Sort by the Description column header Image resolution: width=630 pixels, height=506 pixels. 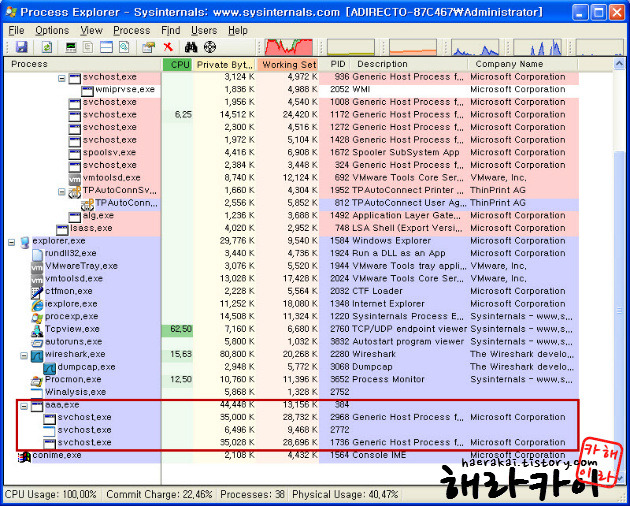click(409, 64)
